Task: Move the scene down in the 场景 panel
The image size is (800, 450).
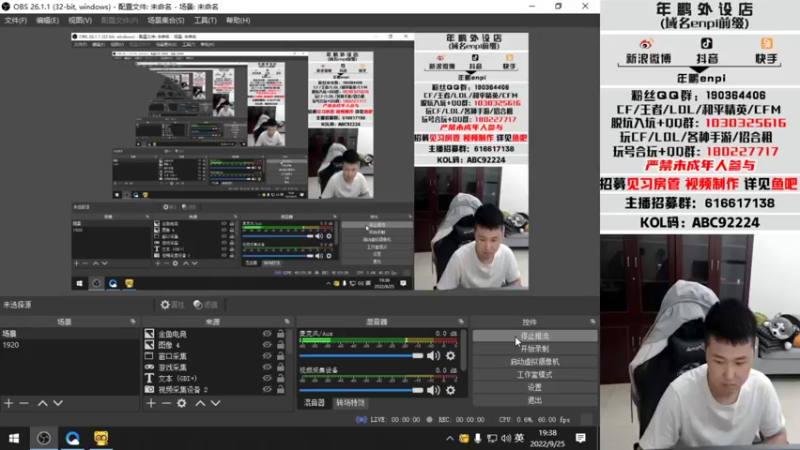Action: (x=58, y=403)
